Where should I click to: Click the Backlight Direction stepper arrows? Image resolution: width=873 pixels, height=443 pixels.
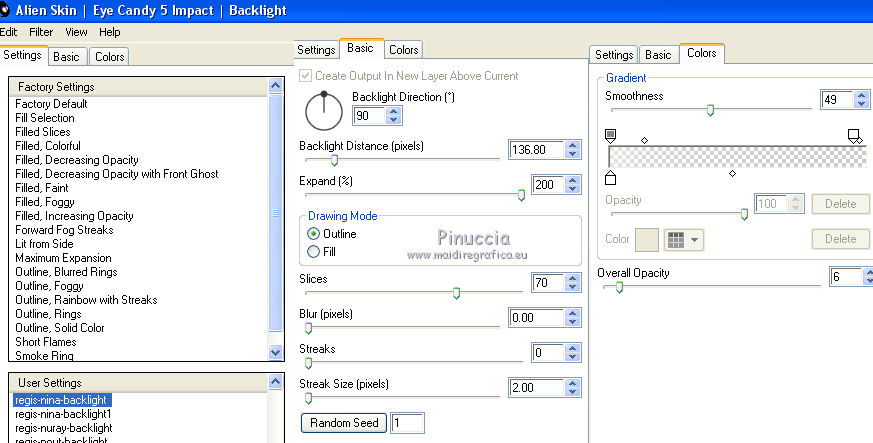pyautogui.click(x=394, y=115)
